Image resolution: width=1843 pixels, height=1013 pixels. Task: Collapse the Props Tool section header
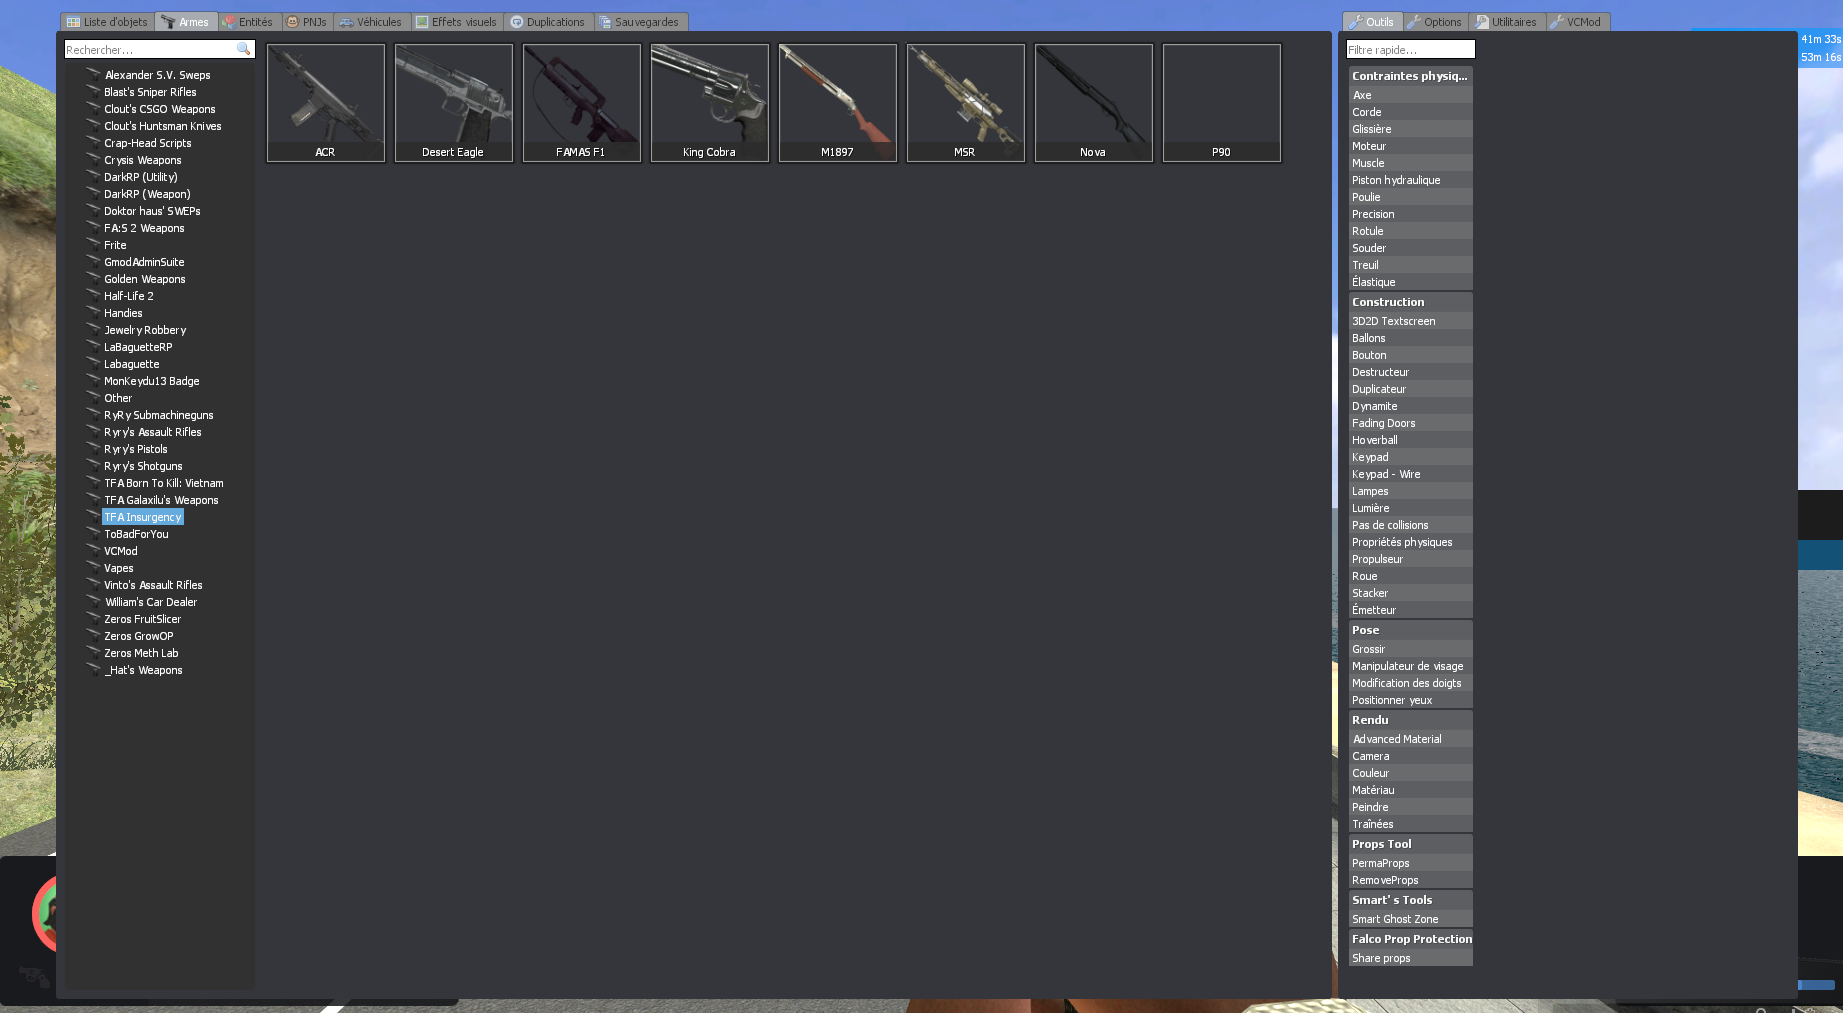[1410, 844]
